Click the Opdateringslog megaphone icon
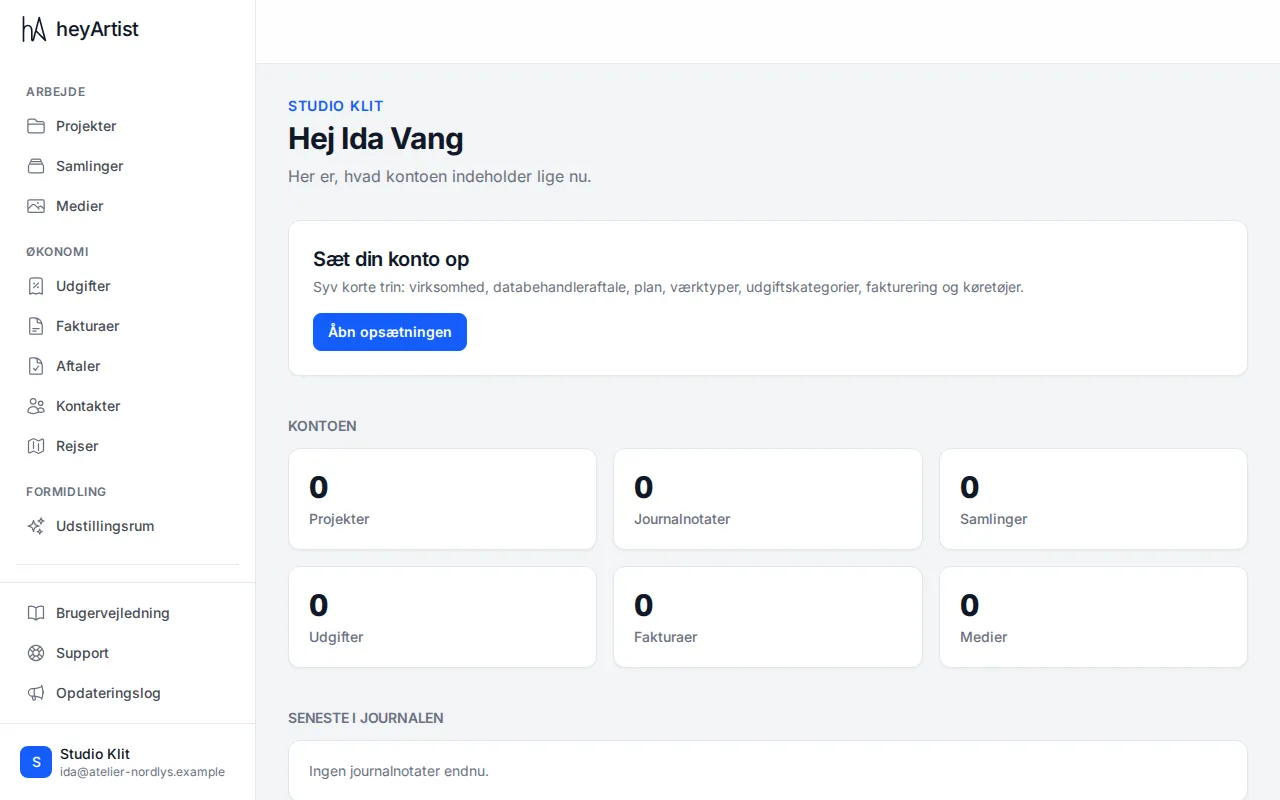Screen dimensions: 1280x800 click(x=36, y=693)
